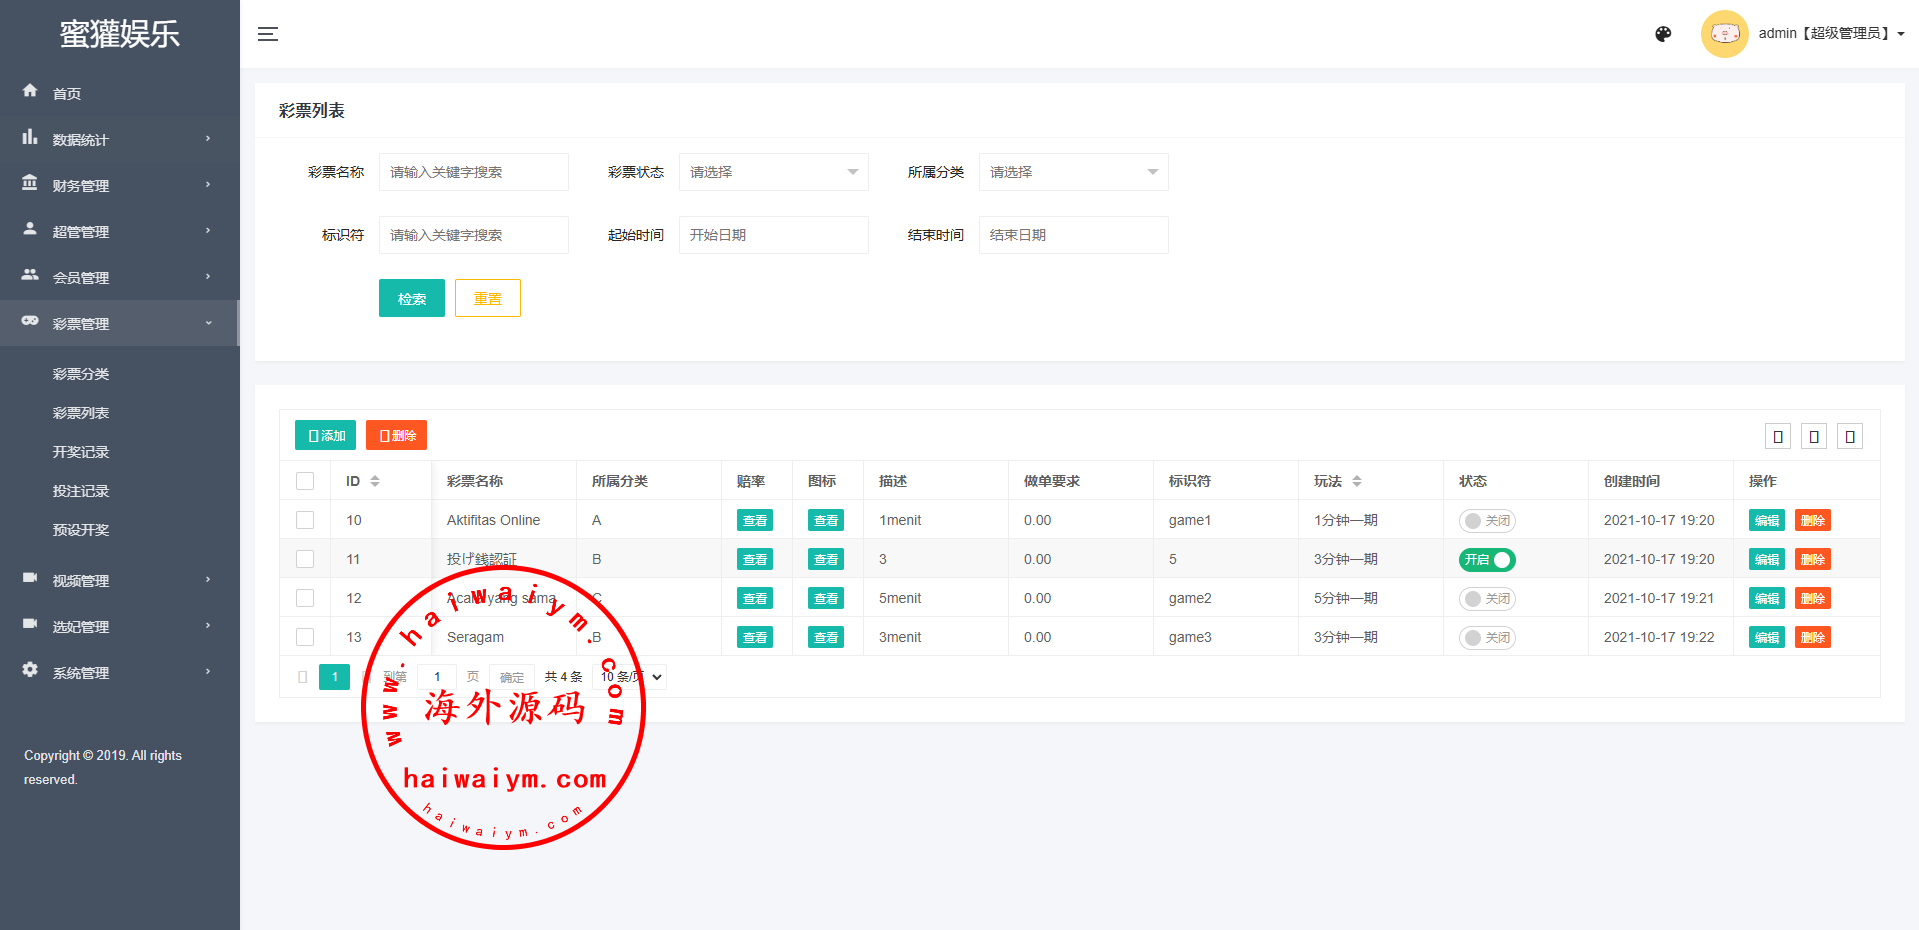1919x930 pixels.
Task: Click the sidebar collapse hamburger icon
Action: click(x=267, y=34)
